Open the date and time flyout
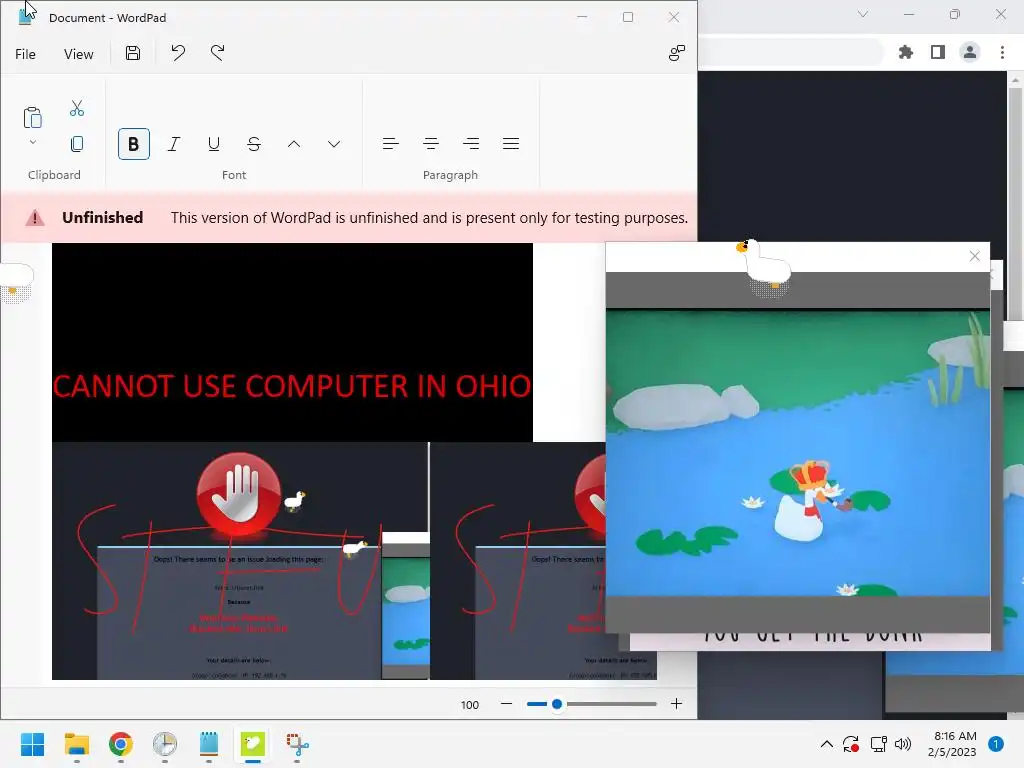Viewport: 1024px width, 768px height. (x=952, y=744)
